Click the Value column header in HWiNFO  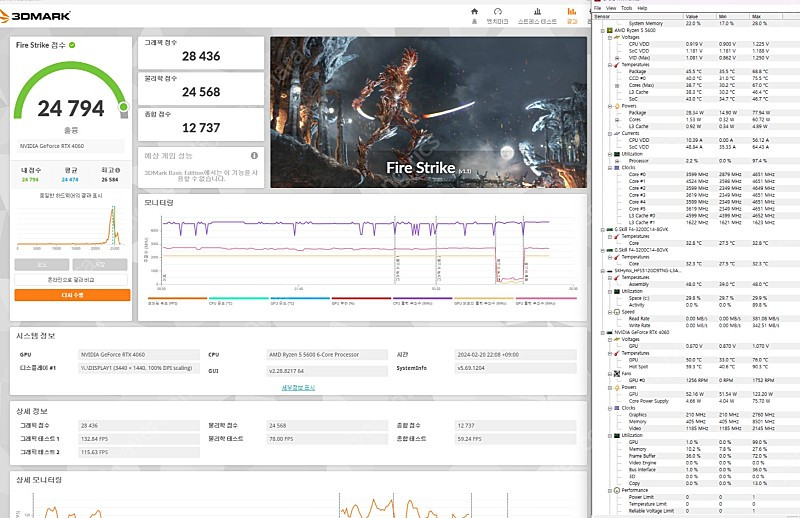tap(699, 16)
